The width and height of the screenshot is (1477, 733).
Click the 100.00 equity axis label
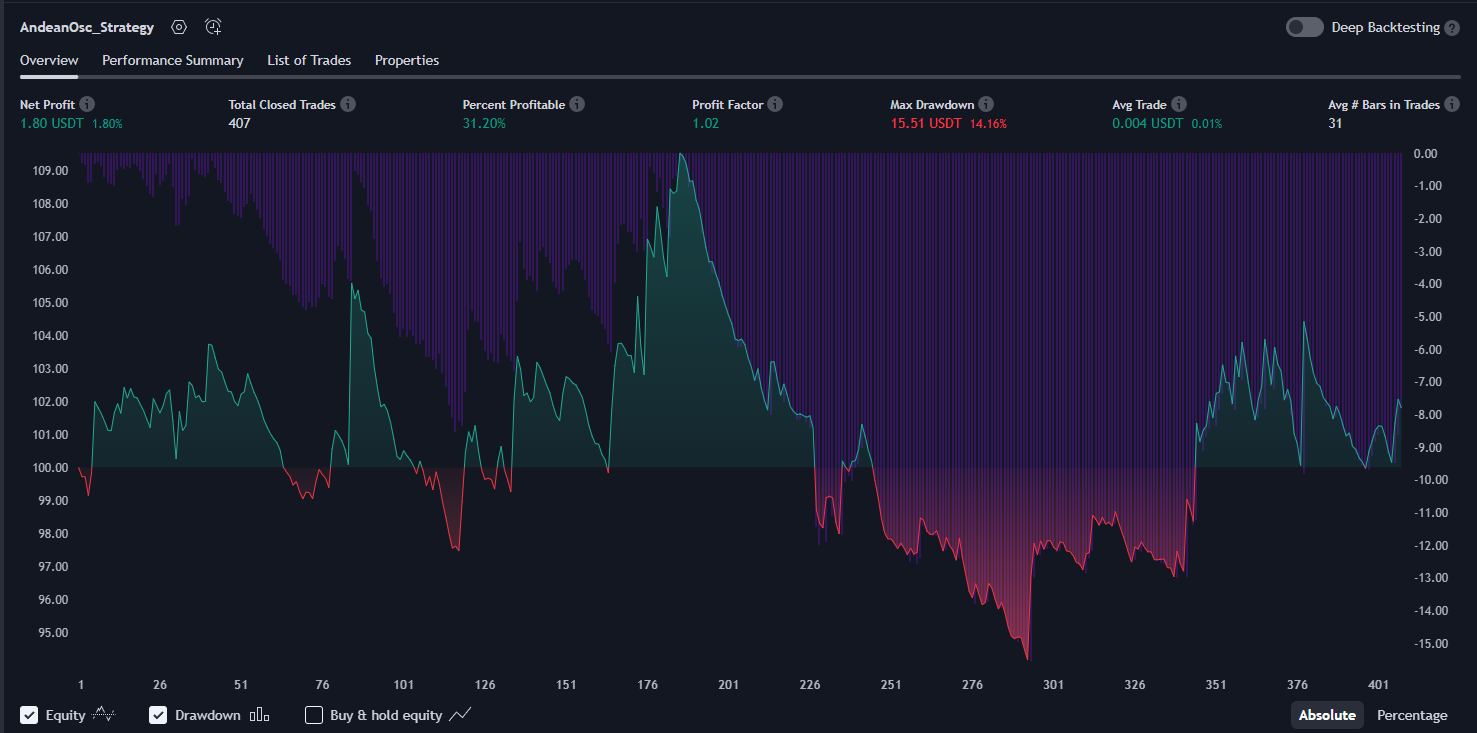pos(51,468)
